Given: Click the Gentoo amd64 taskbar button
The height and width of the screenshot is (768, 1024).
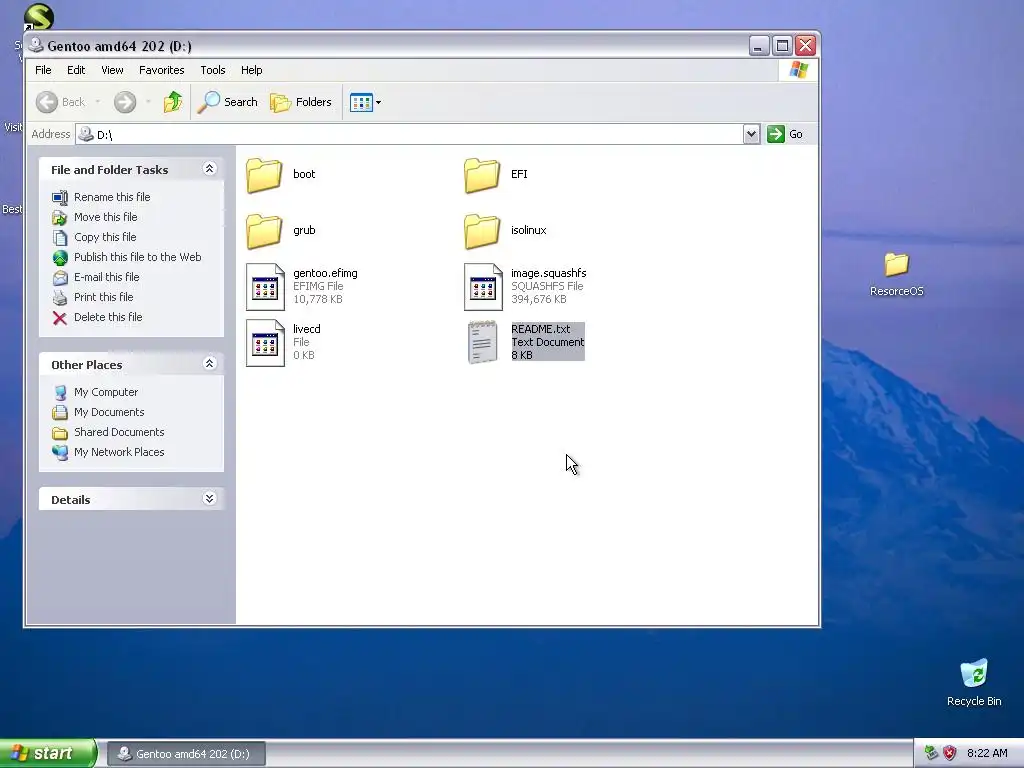Looking at the screenshot, I should (186, 754).
